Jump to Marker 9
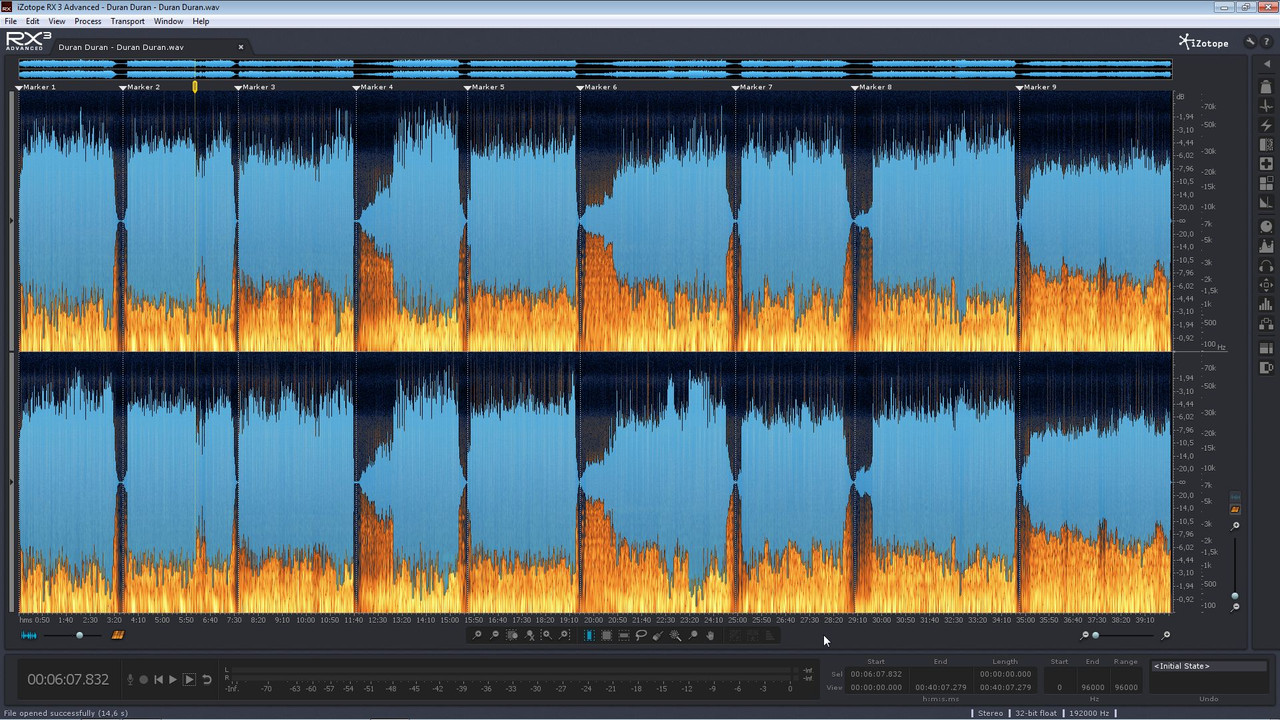Viewport: 1280px width, 720px height. pos(1036,87)
